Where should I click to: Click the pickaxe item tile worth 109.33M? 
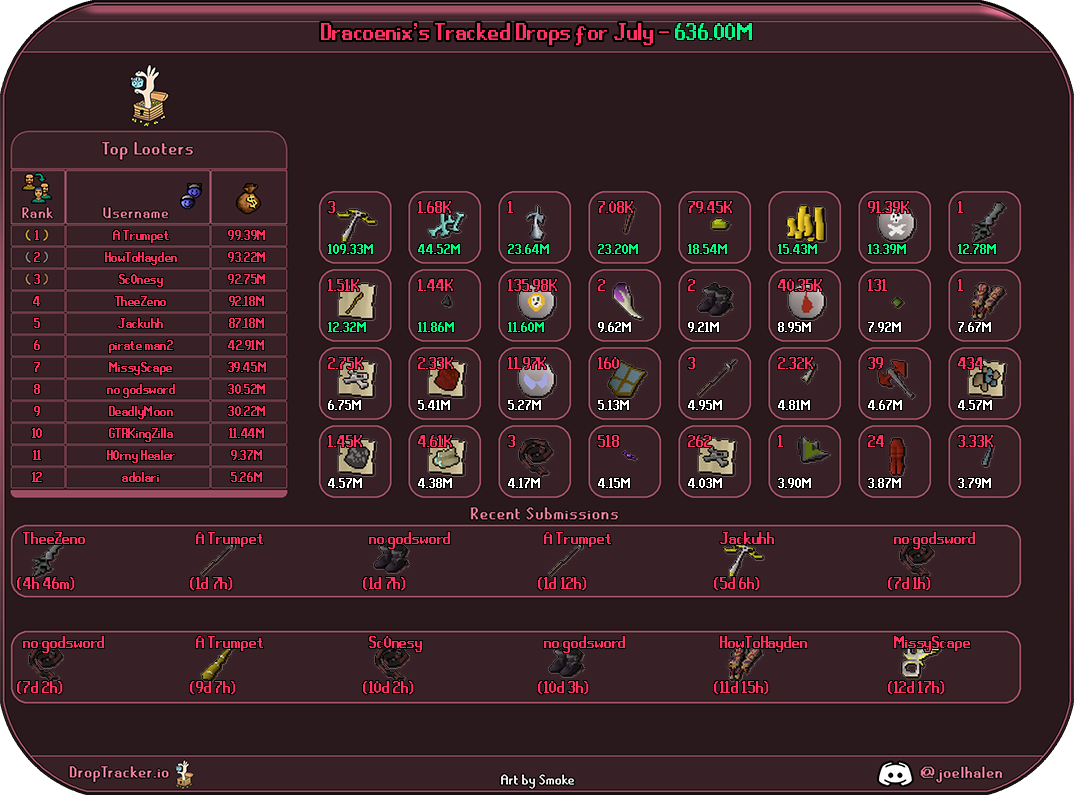pos(355,227)
